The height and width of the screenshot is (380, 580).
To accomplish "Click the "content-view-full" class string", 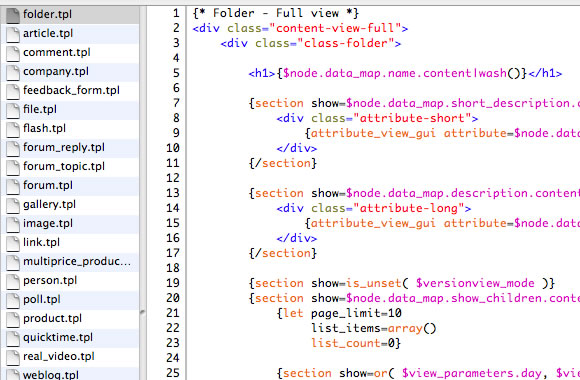I will pos(335,28).
